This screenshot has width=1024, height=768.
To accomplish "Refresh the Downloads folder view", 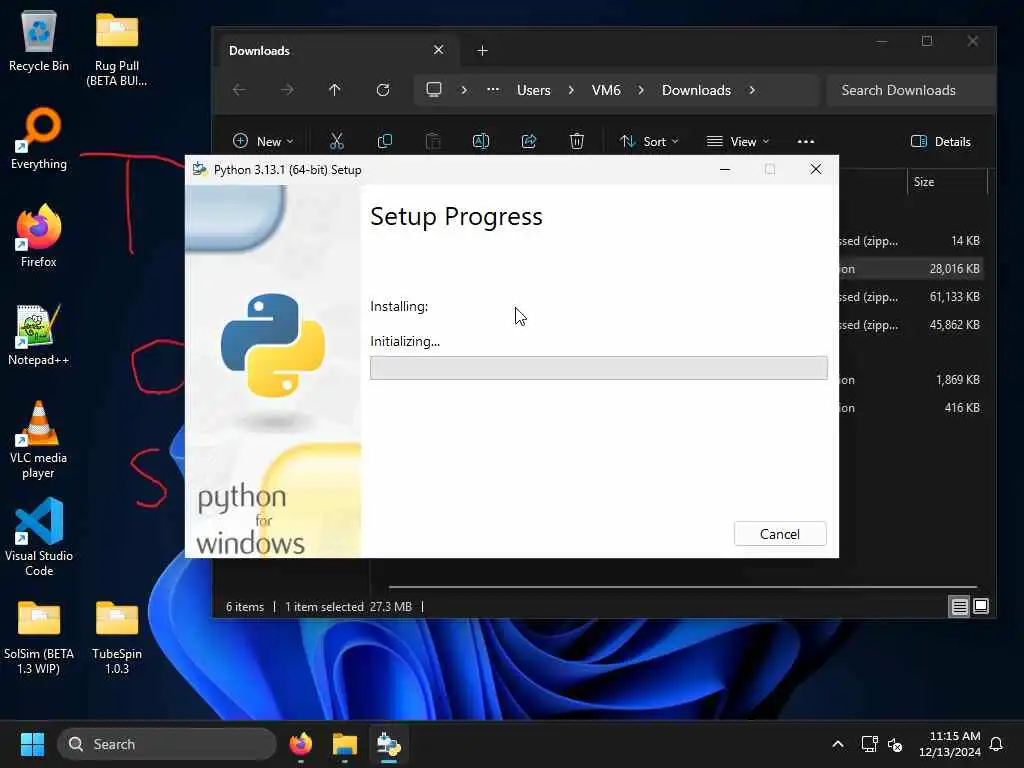I will 383,90.
